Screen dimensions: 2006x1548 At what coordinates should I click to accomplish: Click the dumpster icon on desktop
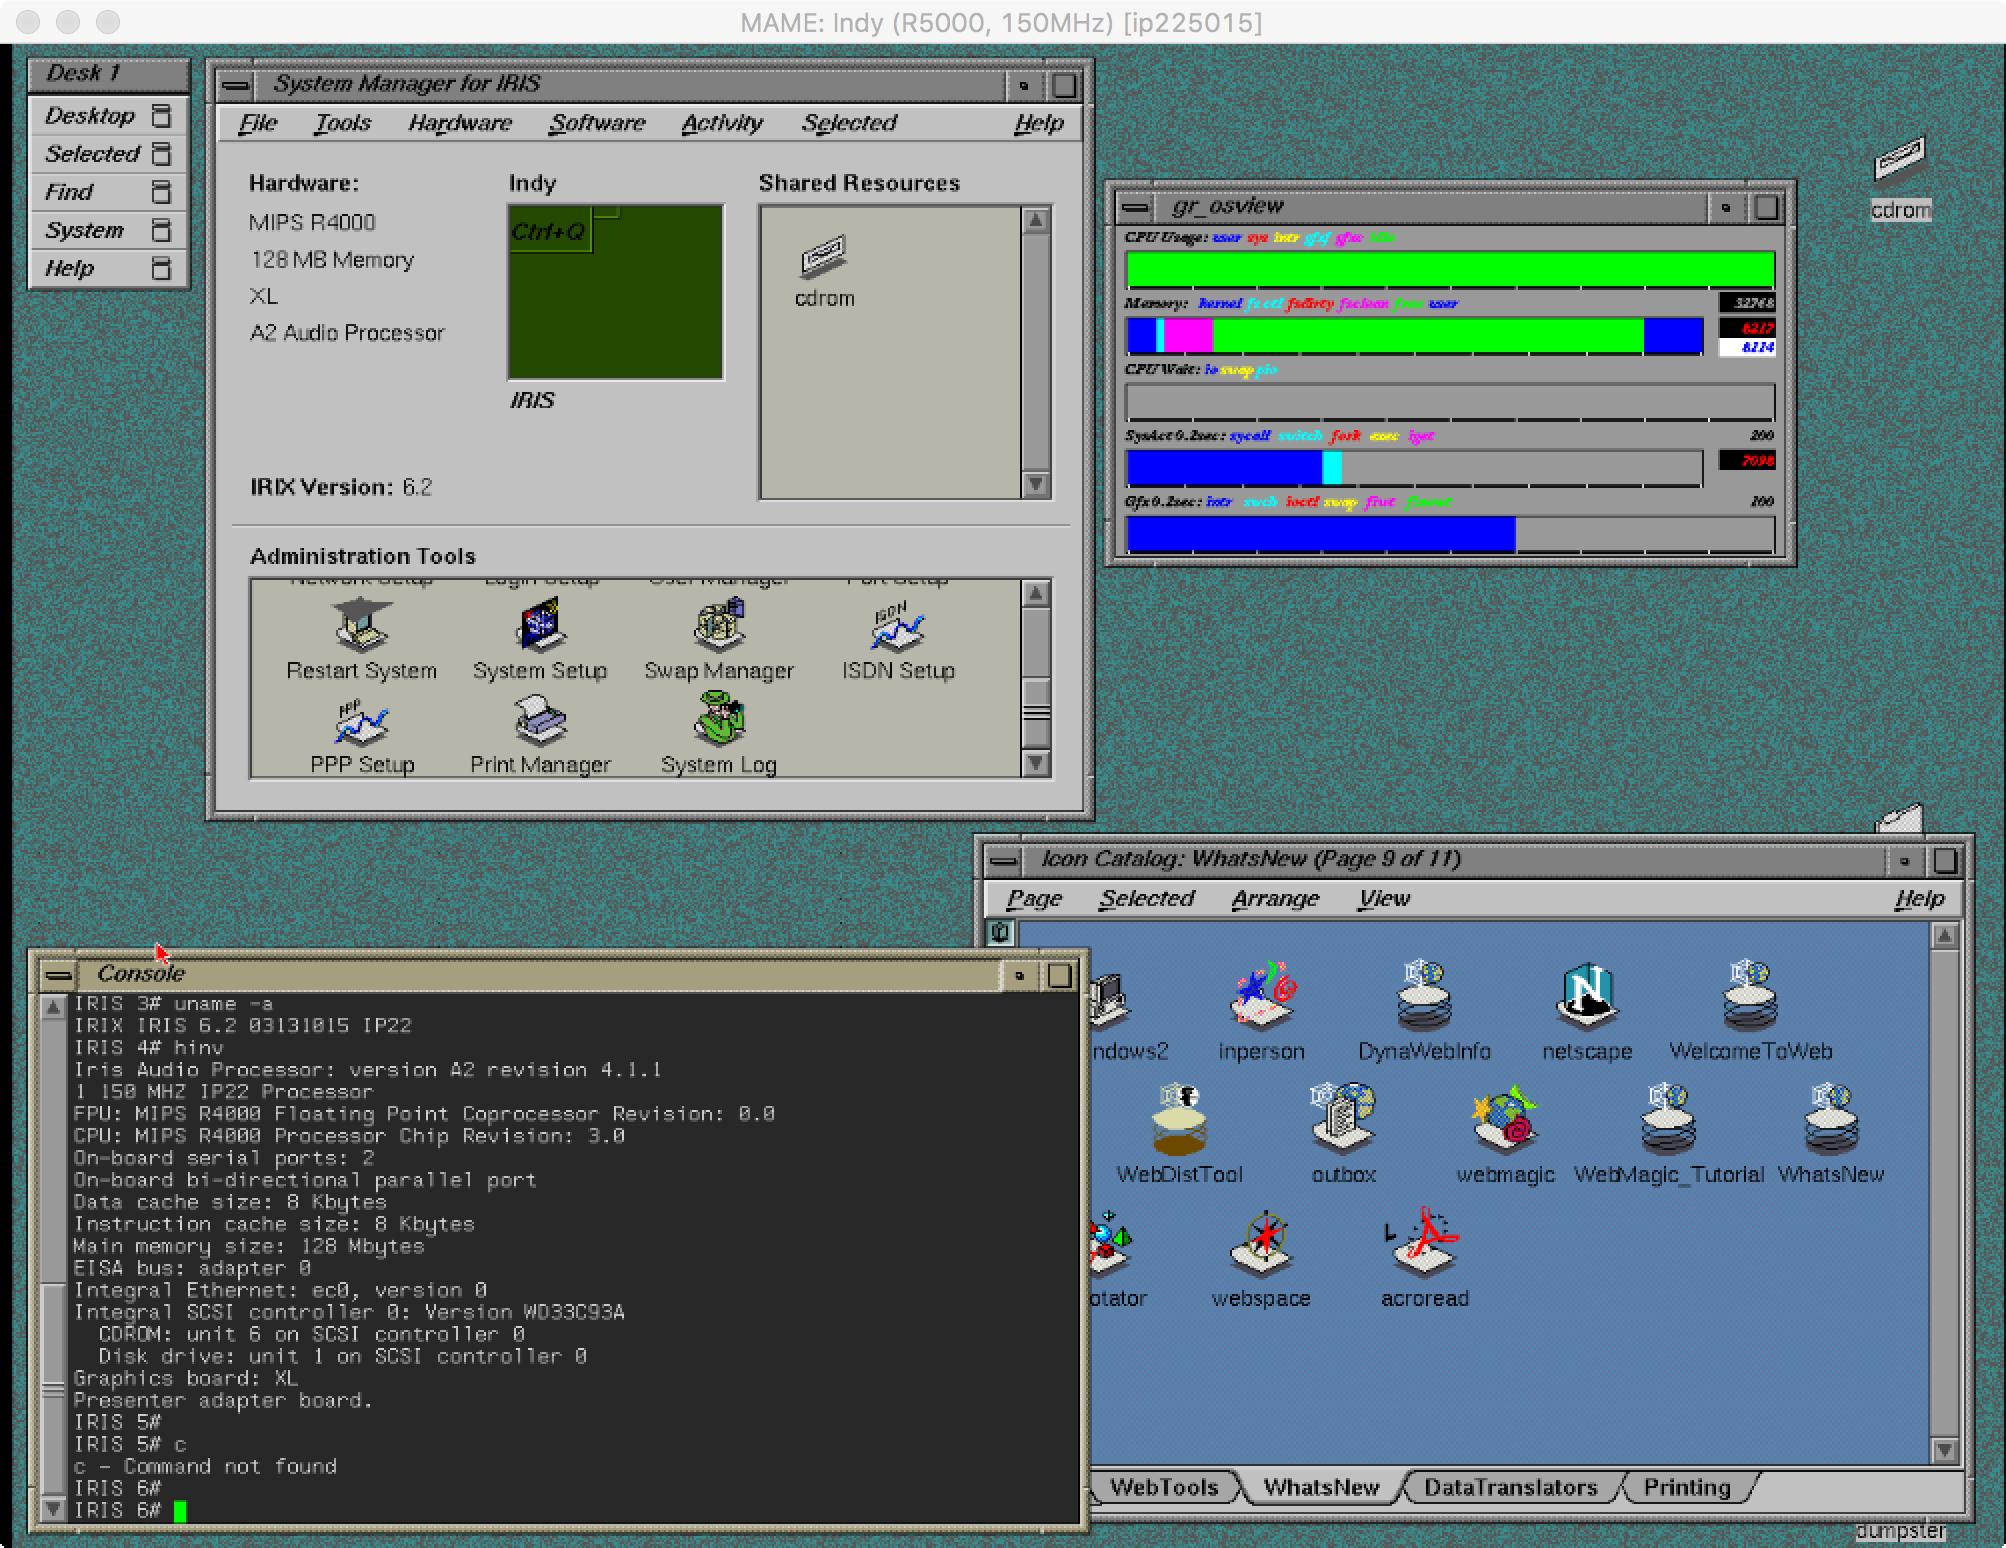[1900, 1531]
